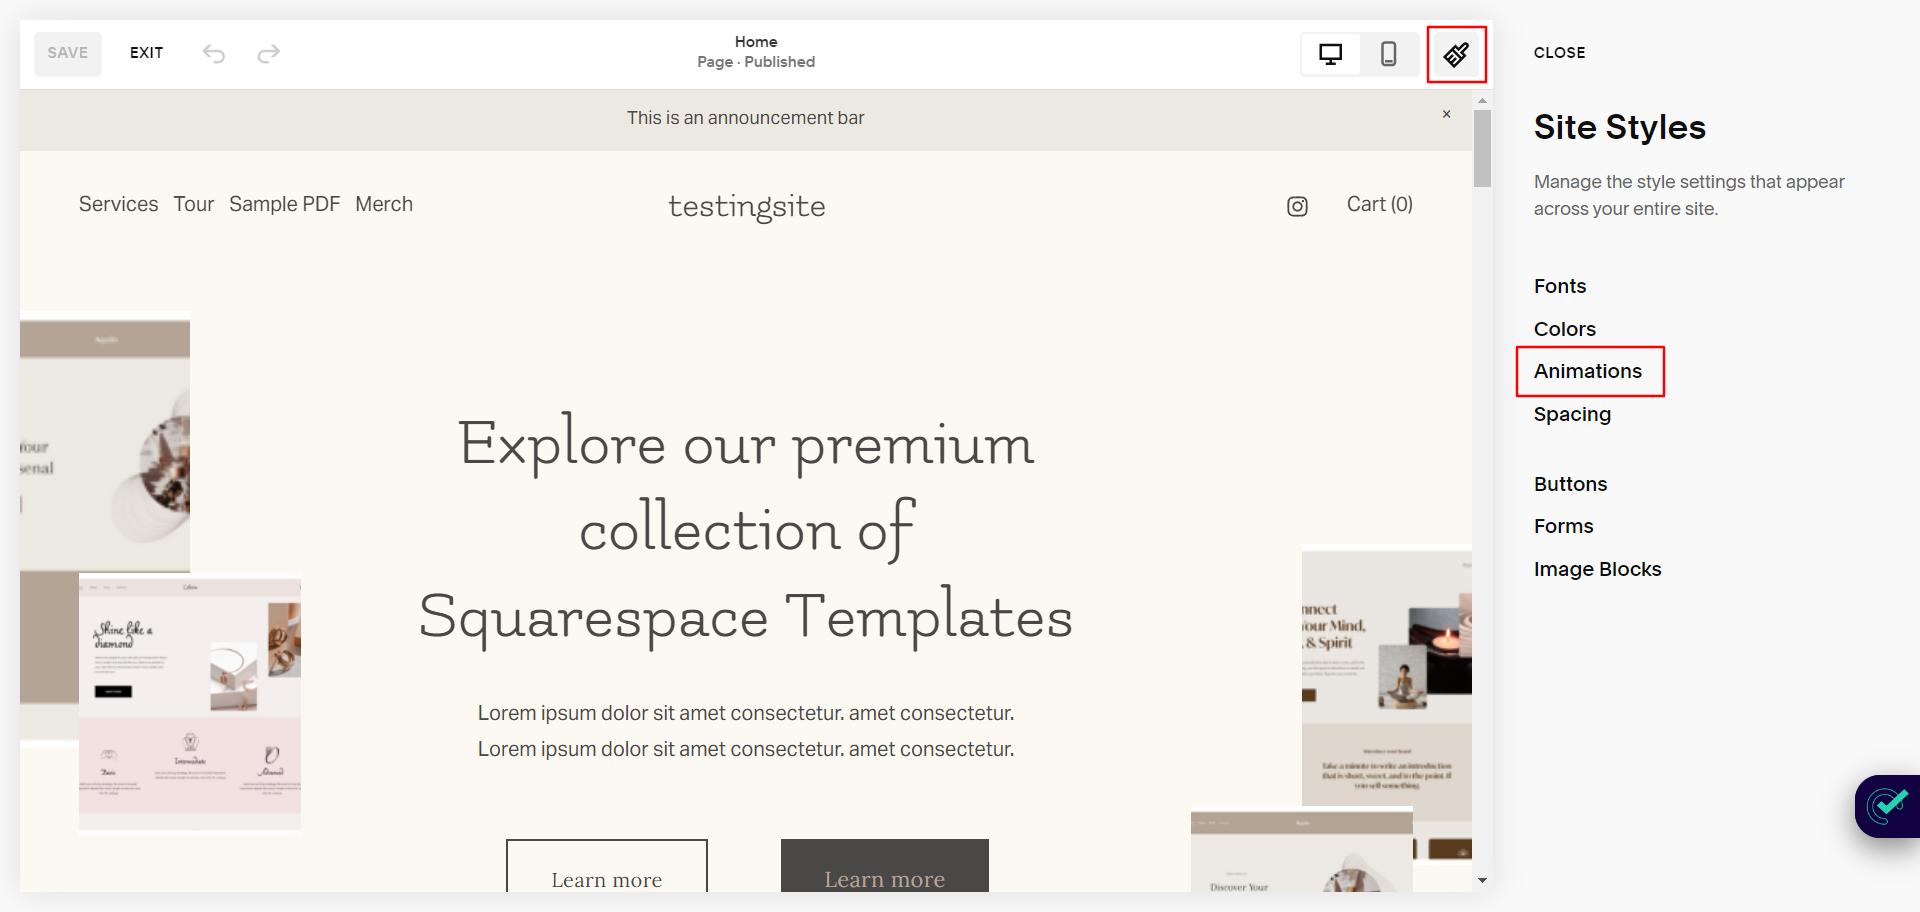Switch to mobile preview icon

pyautogui.click(x=1388, y=54)
